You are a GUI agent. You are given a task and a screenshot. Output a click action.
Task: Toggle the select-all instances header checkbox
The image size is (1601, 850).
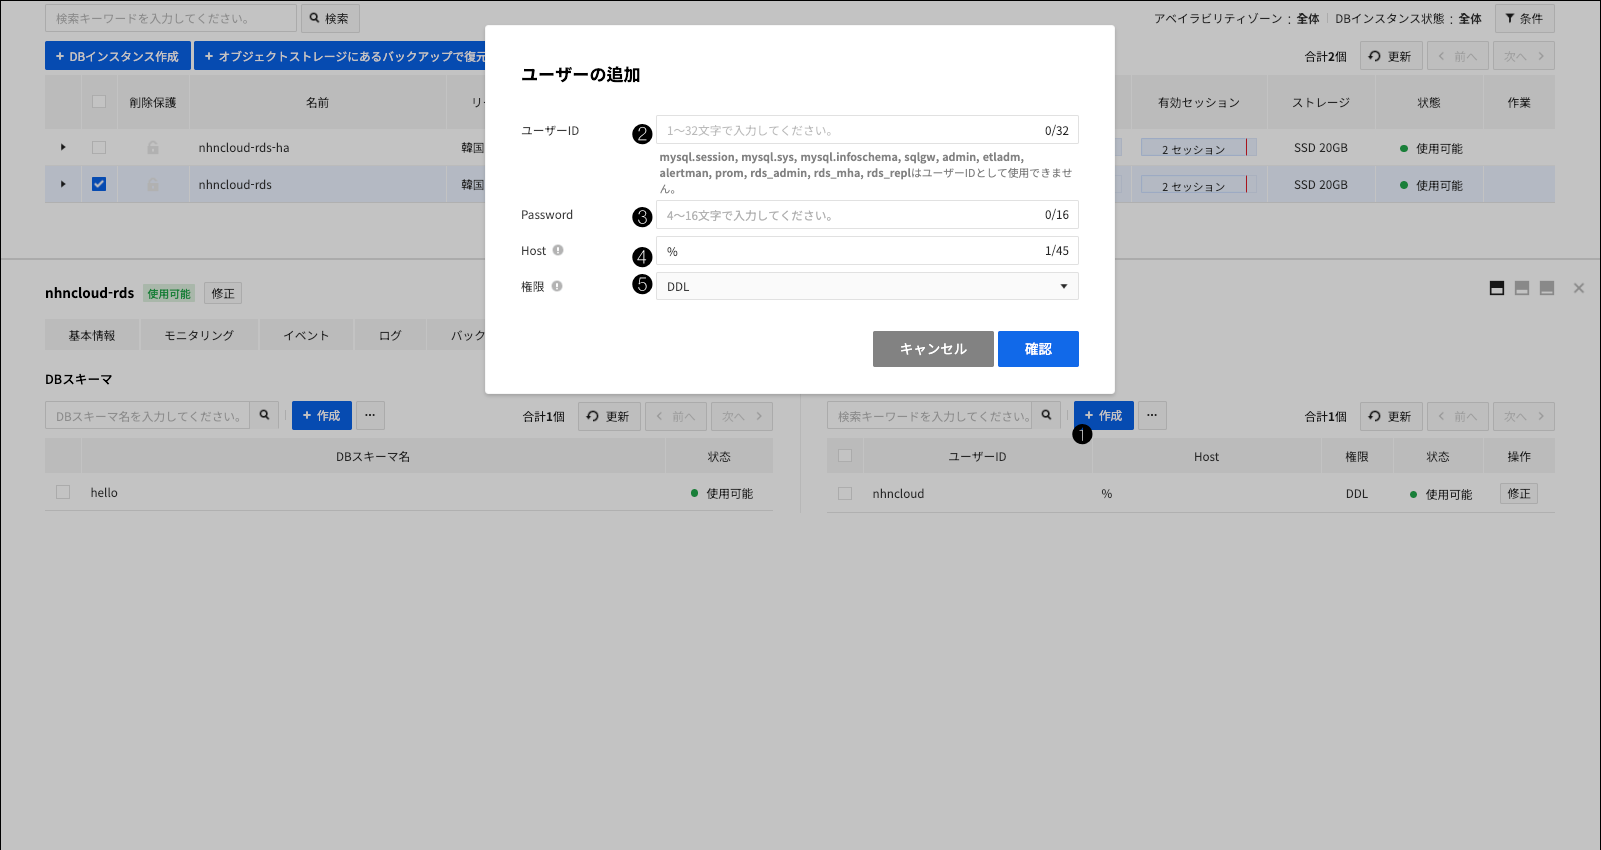[99, 101]
